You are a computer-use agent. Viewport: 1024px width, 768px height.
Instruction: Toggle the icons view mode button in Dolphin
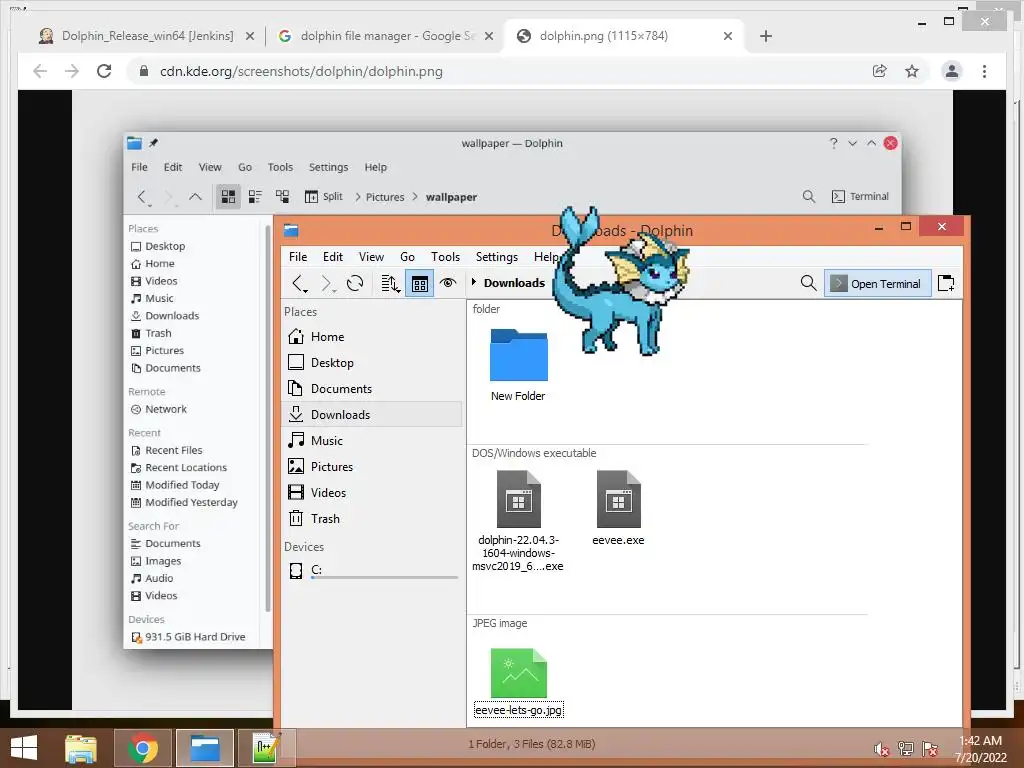pos(419,283)
